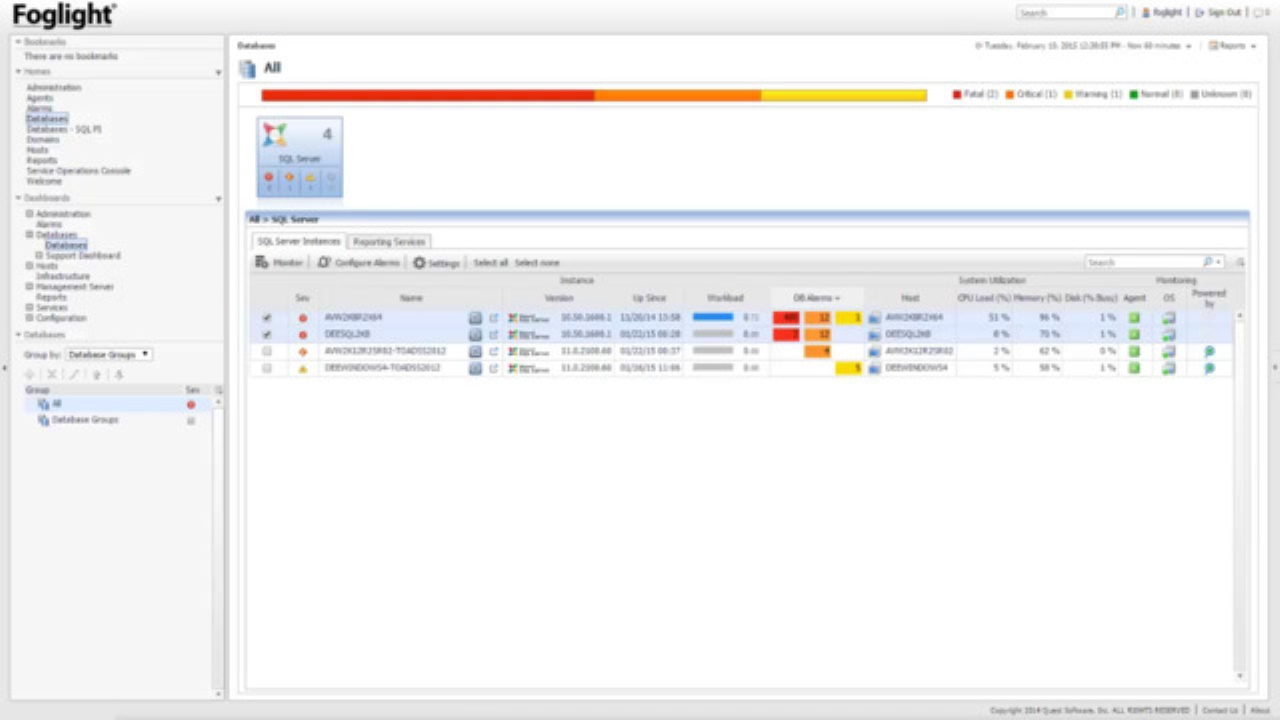Expand Services node in Dashboards tree
The height and width of the screenshot is (720, 1280).
(x=29, y=308)
